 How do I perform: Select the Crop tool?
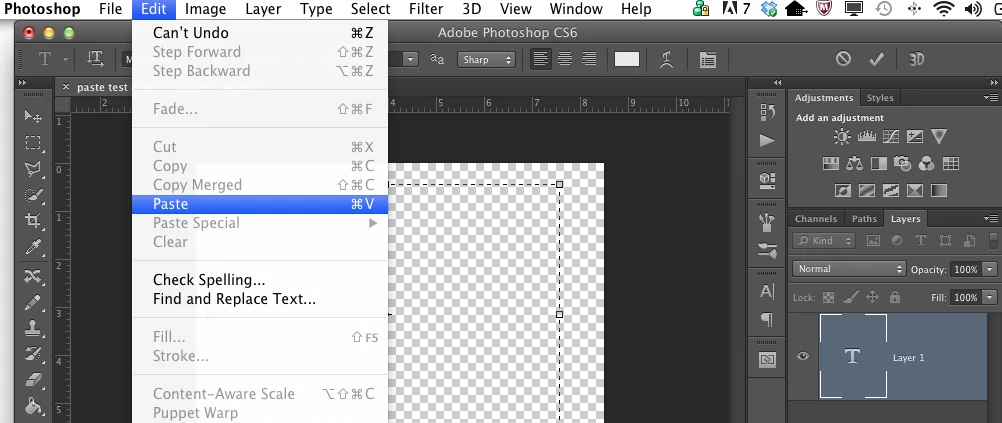point(33,221)
